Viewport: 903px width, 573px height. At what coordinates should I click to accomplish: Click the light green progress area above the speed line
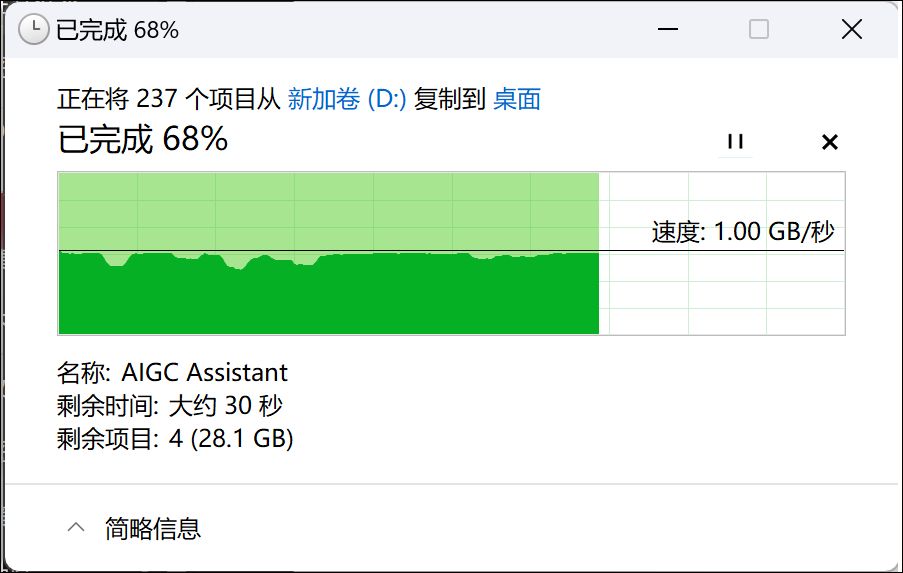click(328, 210)
